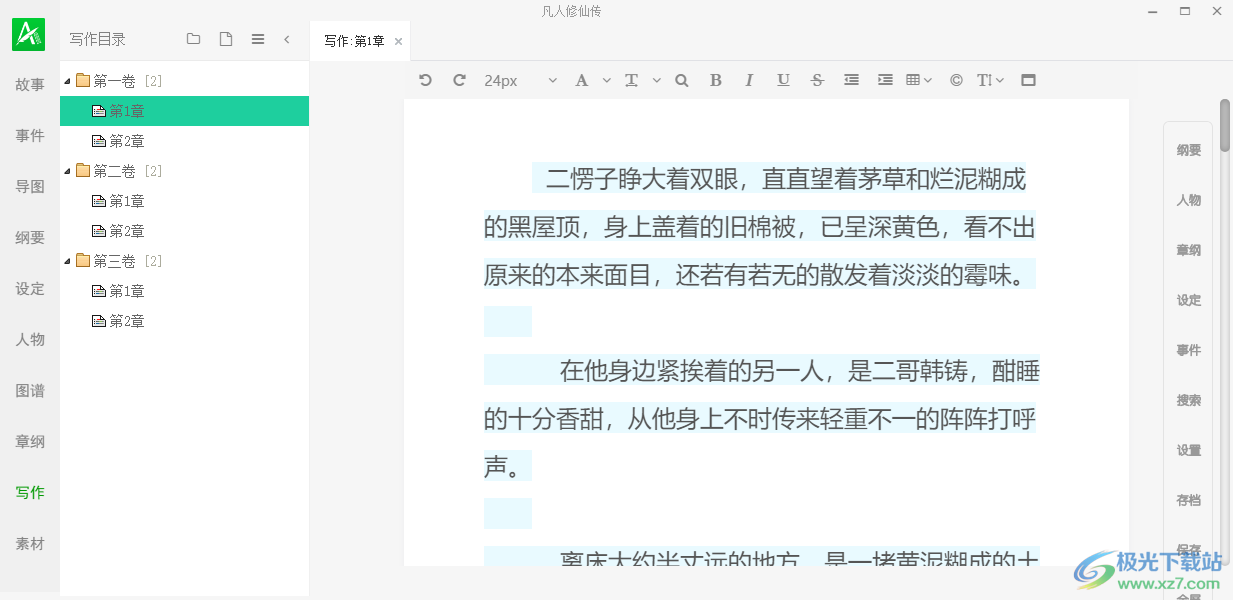Open 第1章 under 第二卷
The height and width of the screenshot is (600, 1233).
point(119,201)
